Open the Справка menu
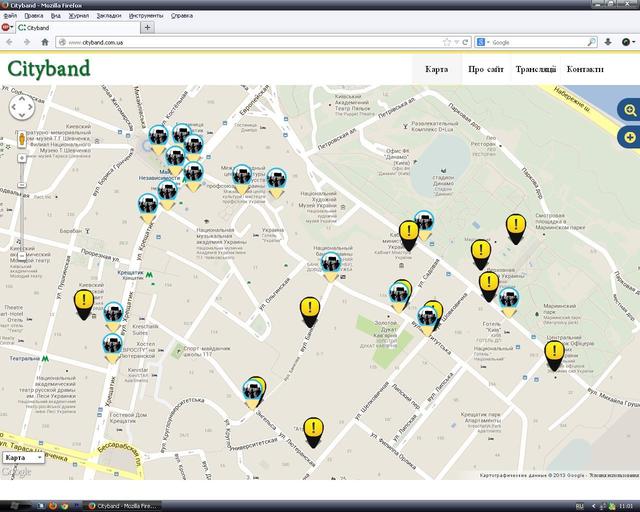This screenshot has width=640, height=512. 182,16
